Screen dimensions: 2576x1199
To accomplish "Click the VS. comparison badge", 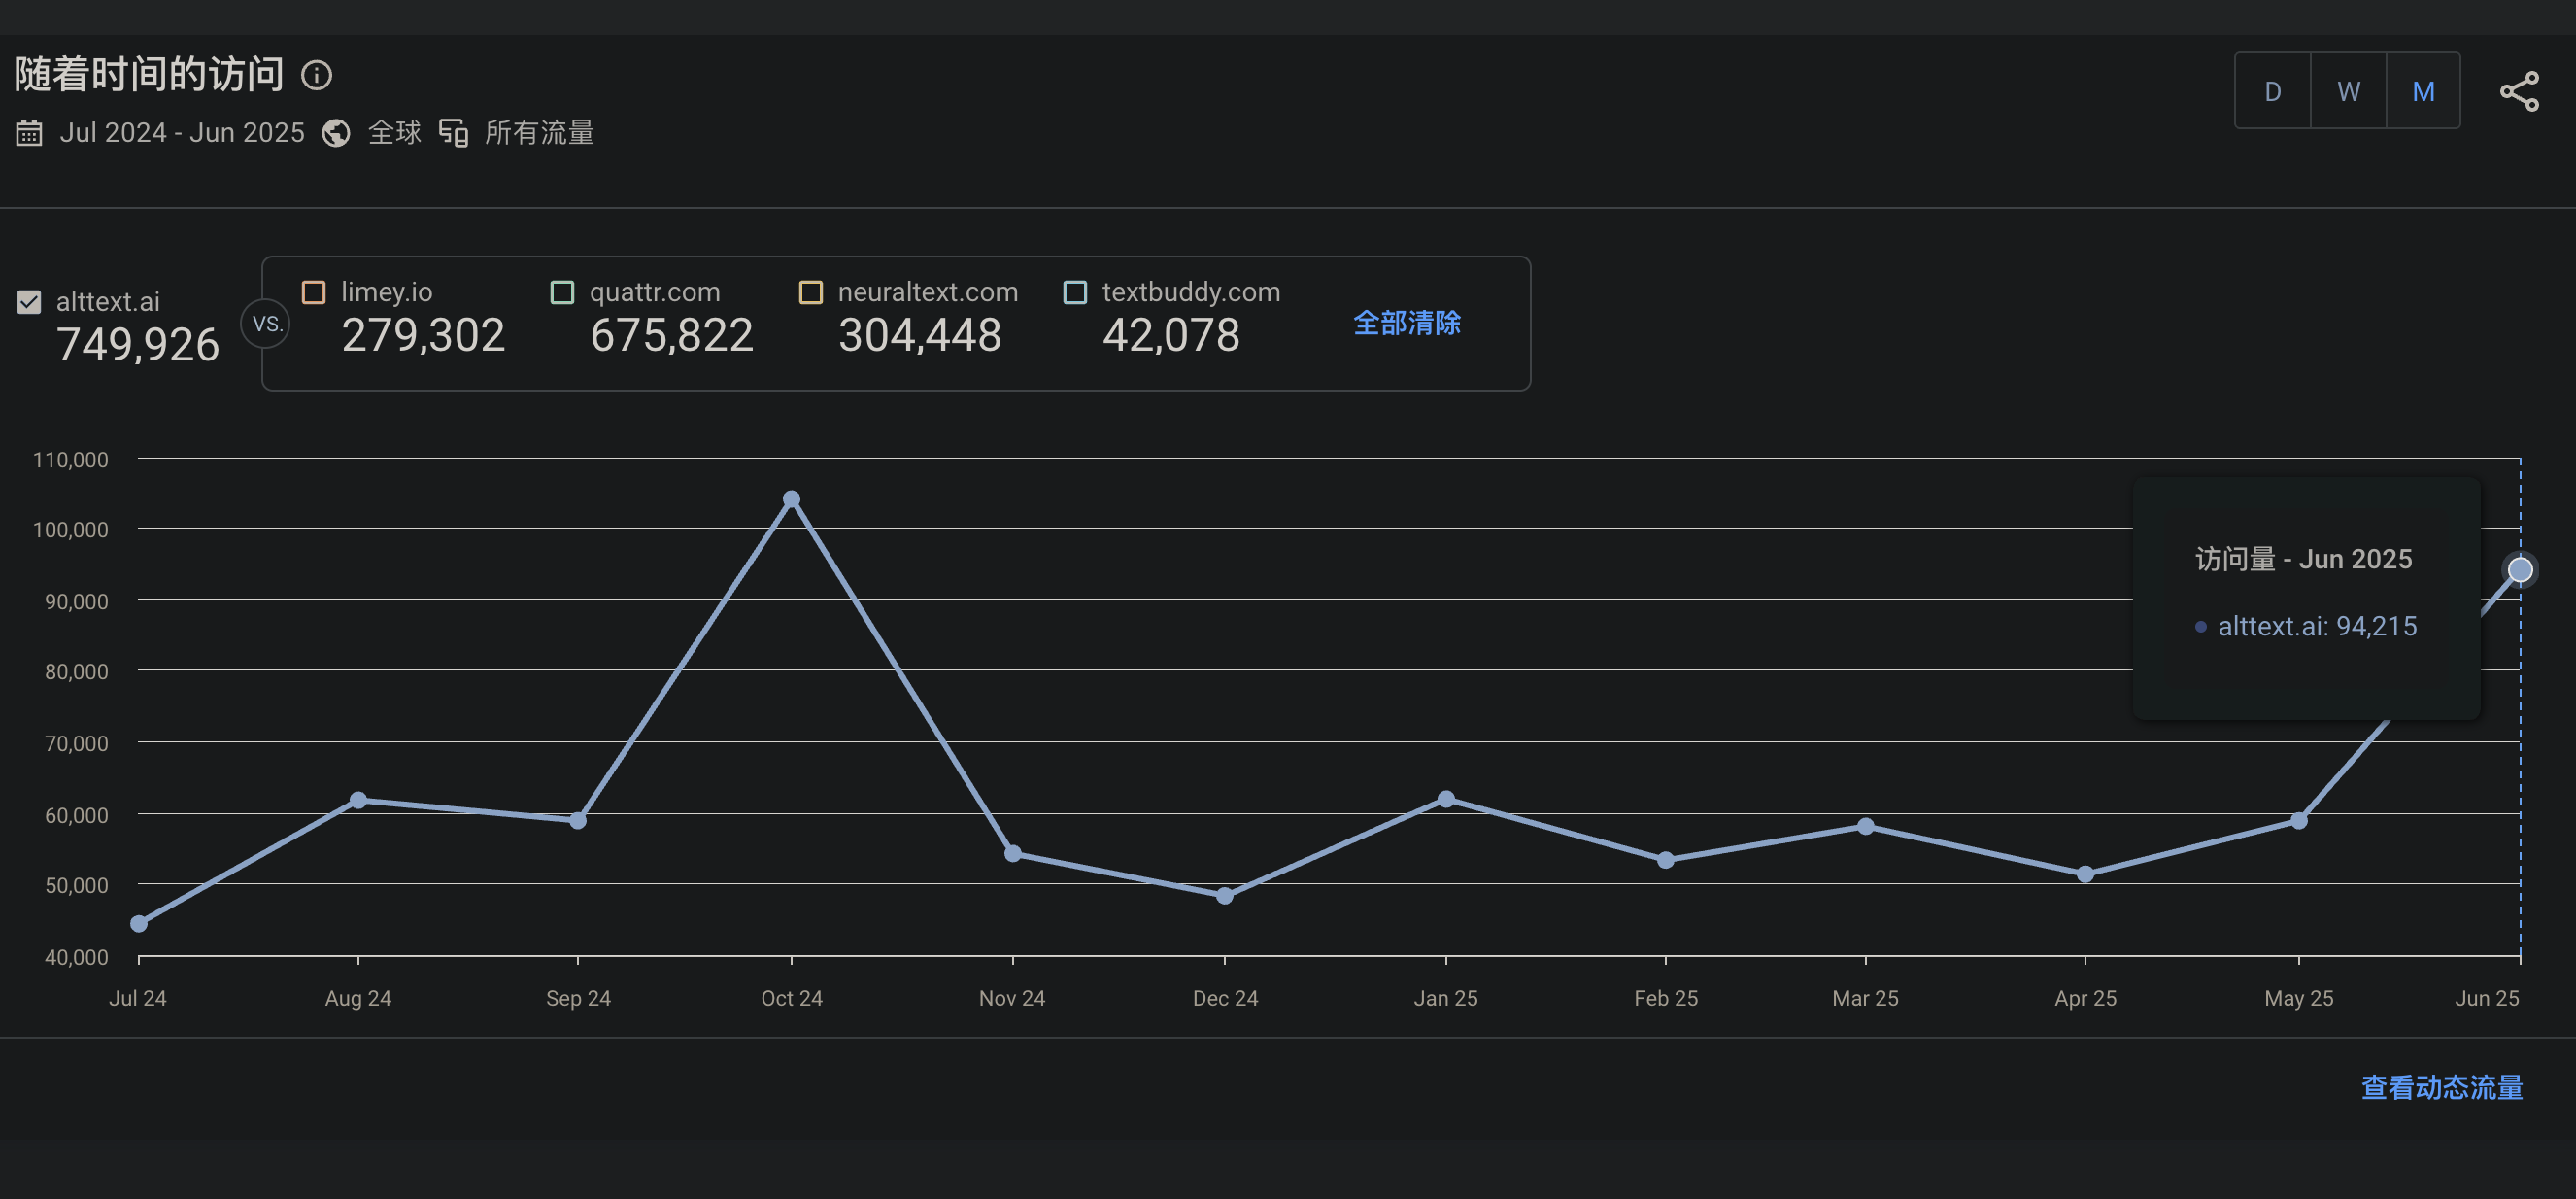I will tap(266, 324).
